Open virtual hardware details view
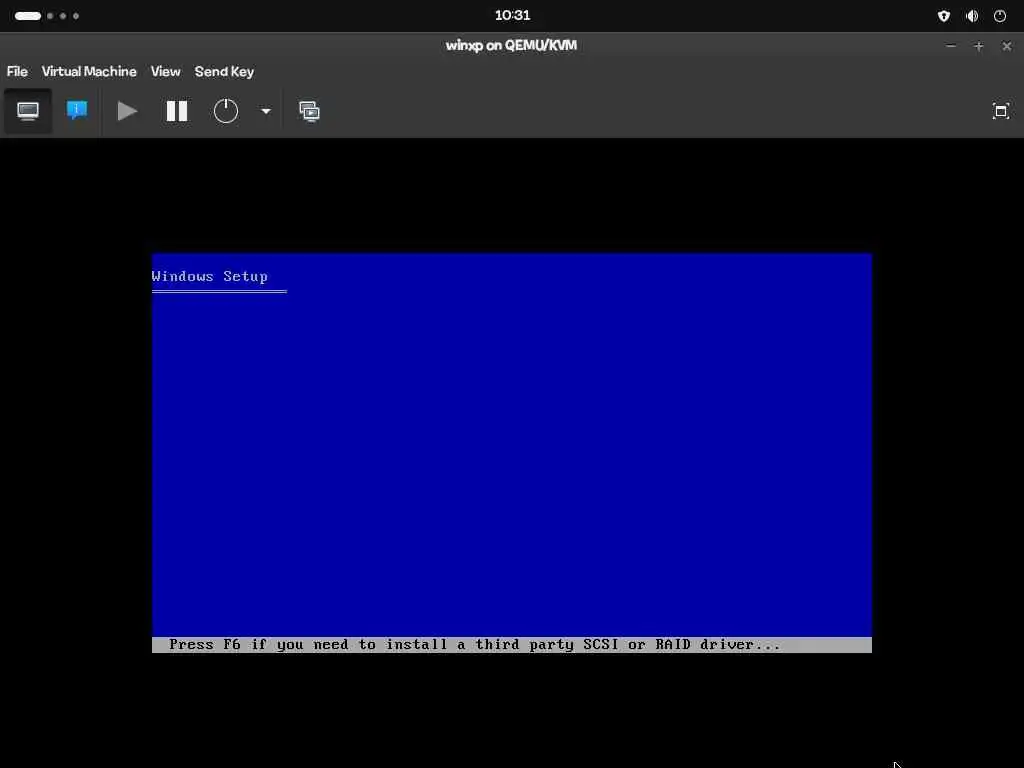Screen dimensions: 1024x768 [x=77, y=111]
